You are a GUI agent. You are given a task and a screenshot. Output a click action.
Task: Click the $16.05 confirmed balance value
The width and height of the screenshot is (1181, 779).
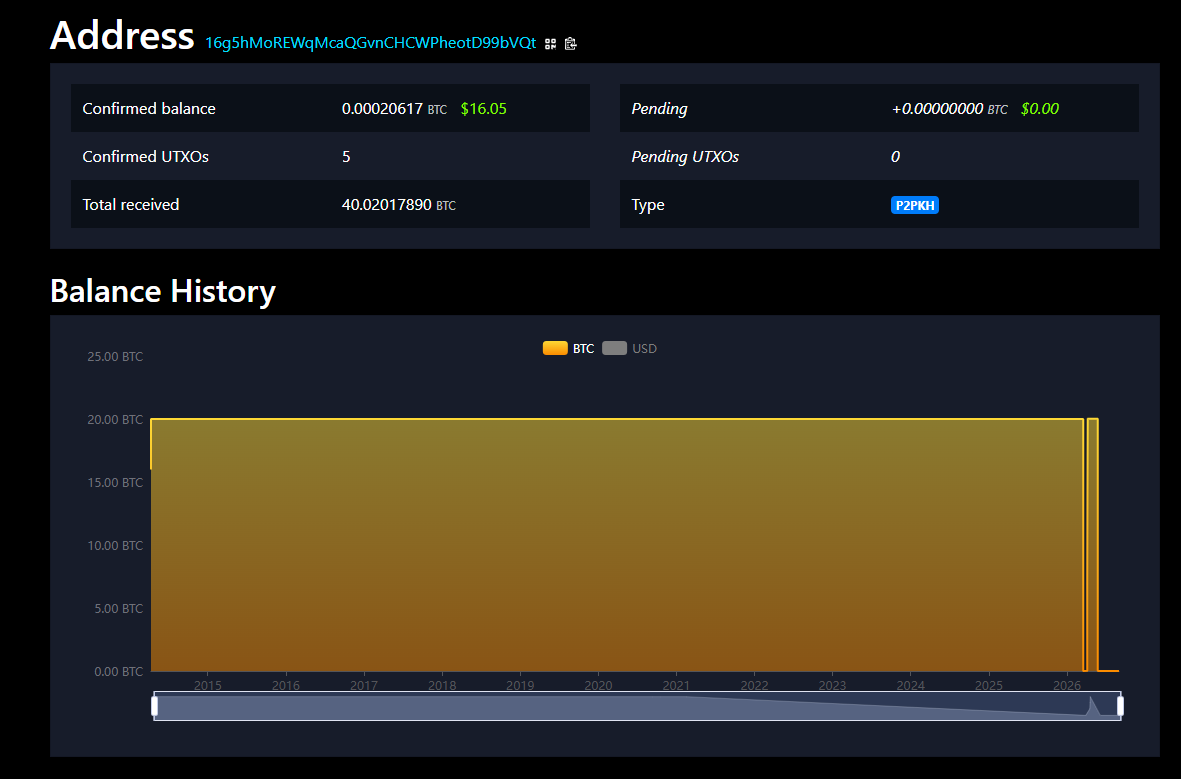(x=484, y=108)
